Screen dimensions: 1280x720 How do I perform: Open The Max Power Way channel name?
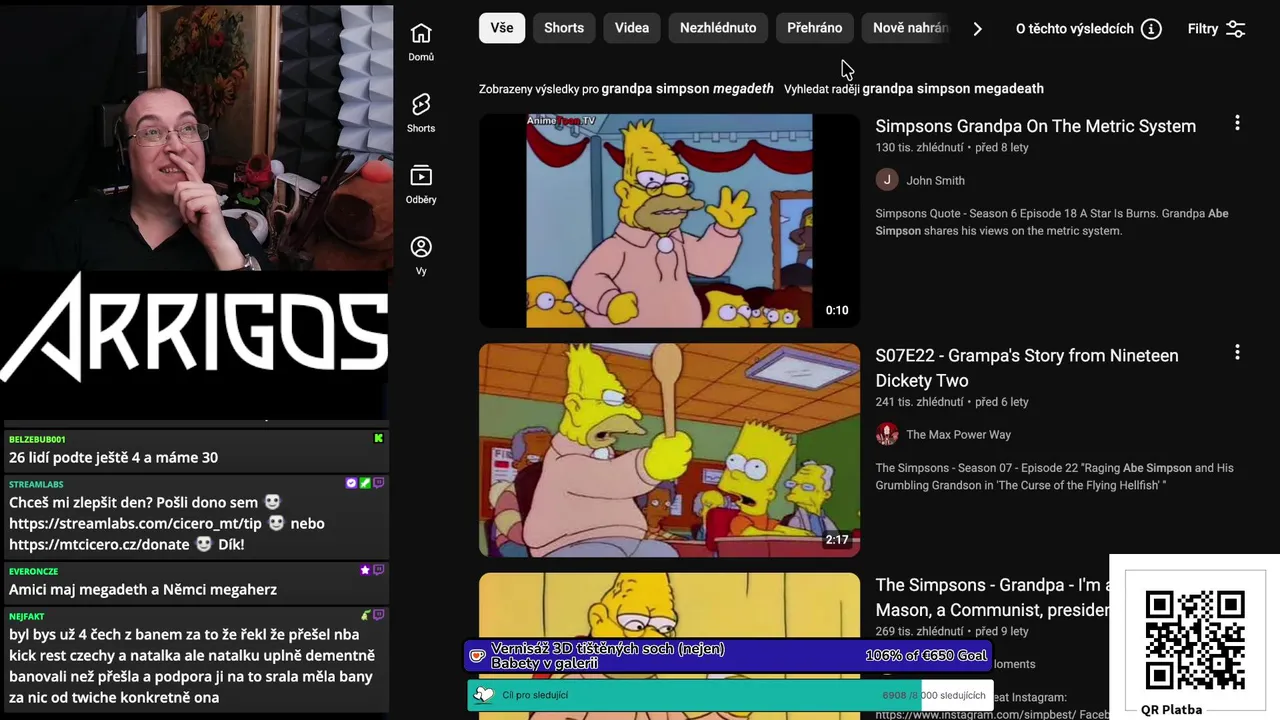point(958,435)
